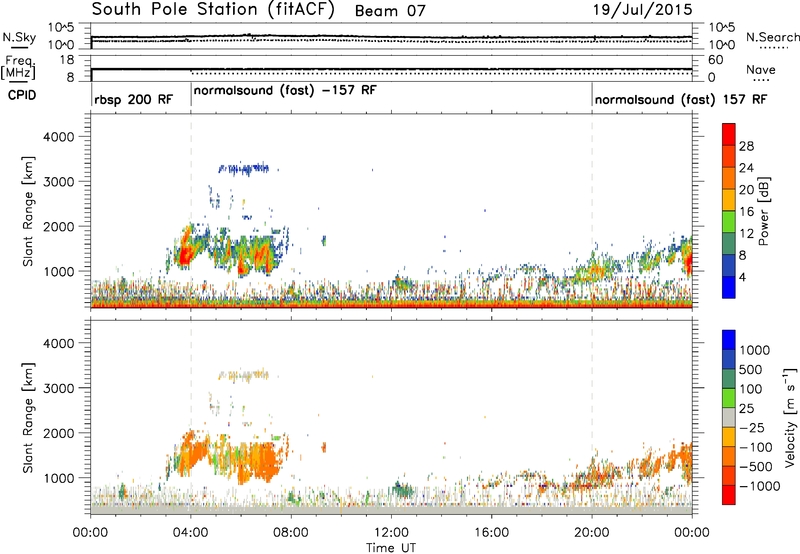The height and width of the screenshot is (554, 800).
Task: Click the 500 tick on Velocity colorbar
Action: click(x=751, y=369)
